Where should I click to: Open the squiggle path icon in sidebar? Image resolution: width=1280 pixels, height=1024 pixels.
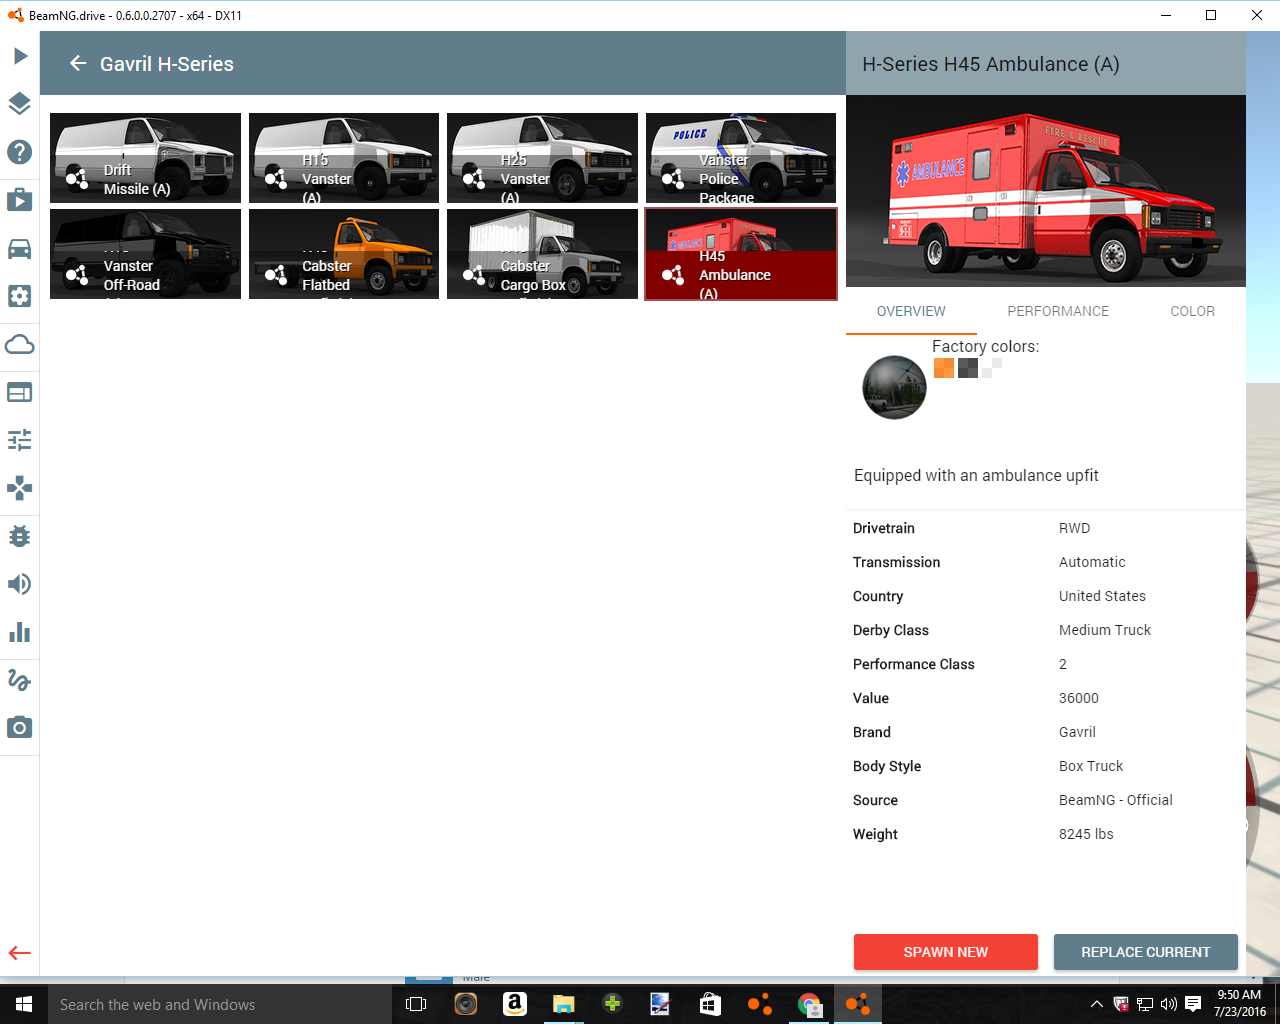[20, 680]
